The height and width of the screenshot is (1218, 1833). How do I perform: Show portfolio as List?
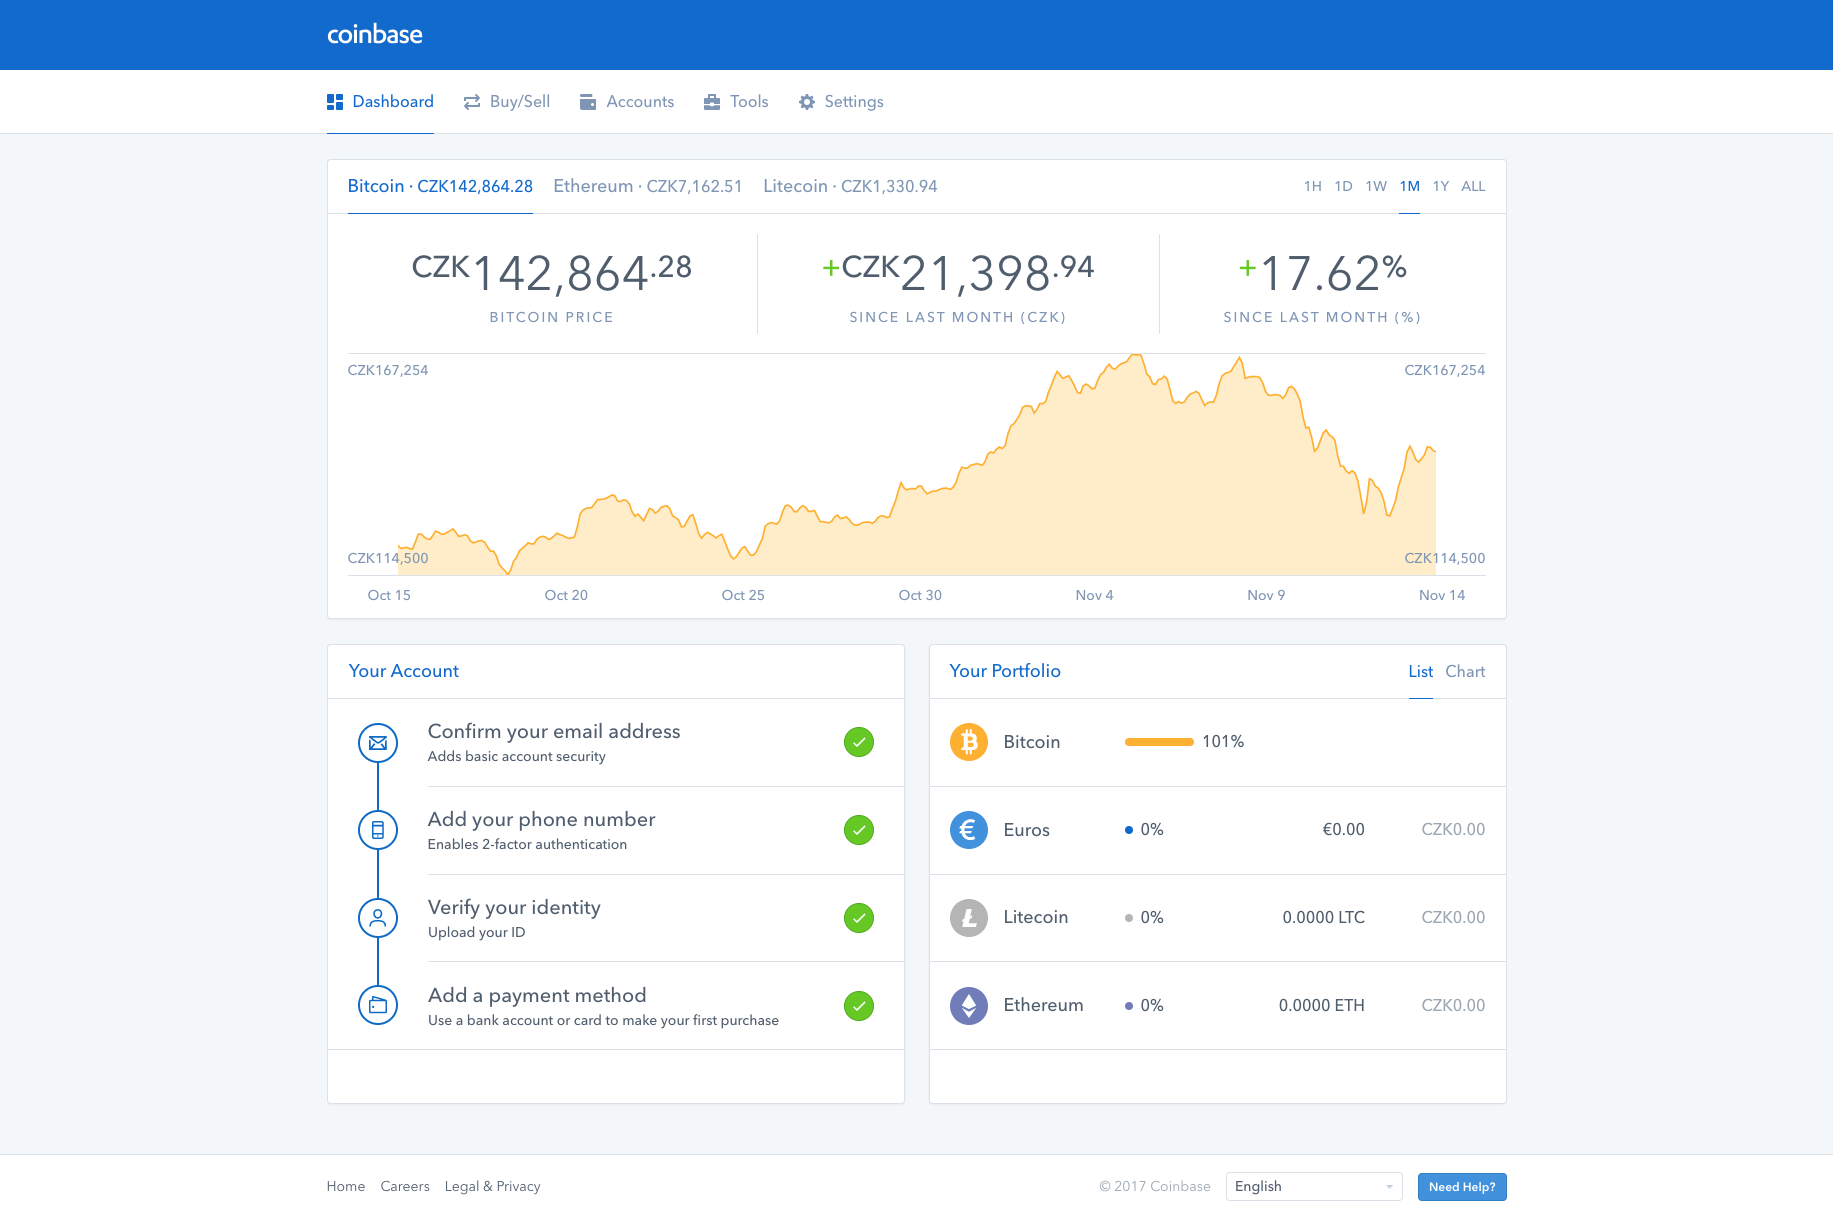tap(1421, 672)
